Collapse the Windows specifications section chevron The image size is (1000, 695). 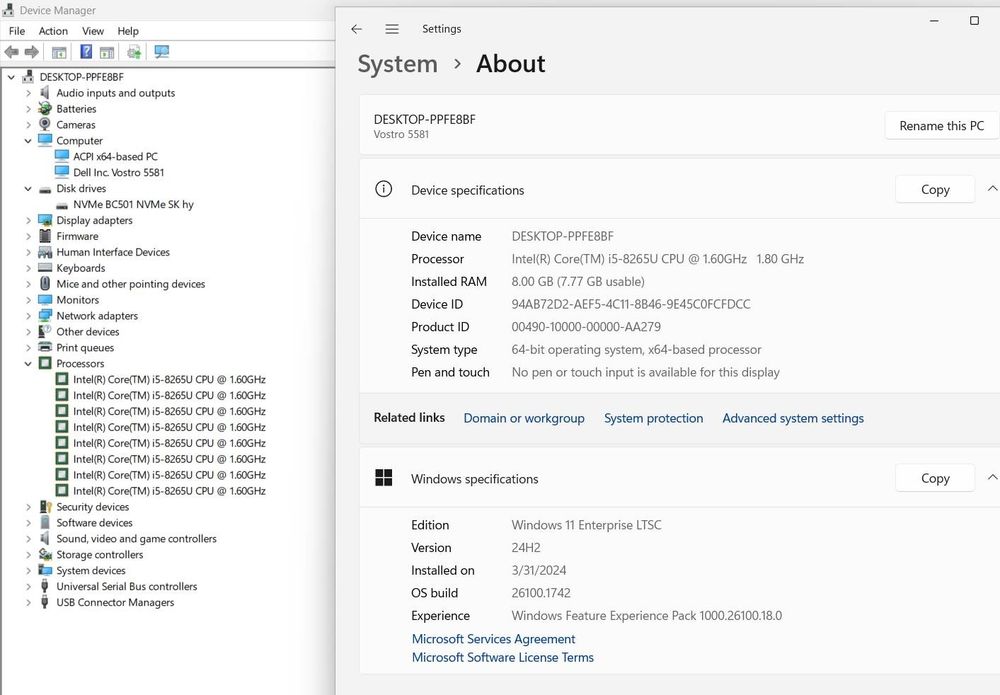point(992,477)
